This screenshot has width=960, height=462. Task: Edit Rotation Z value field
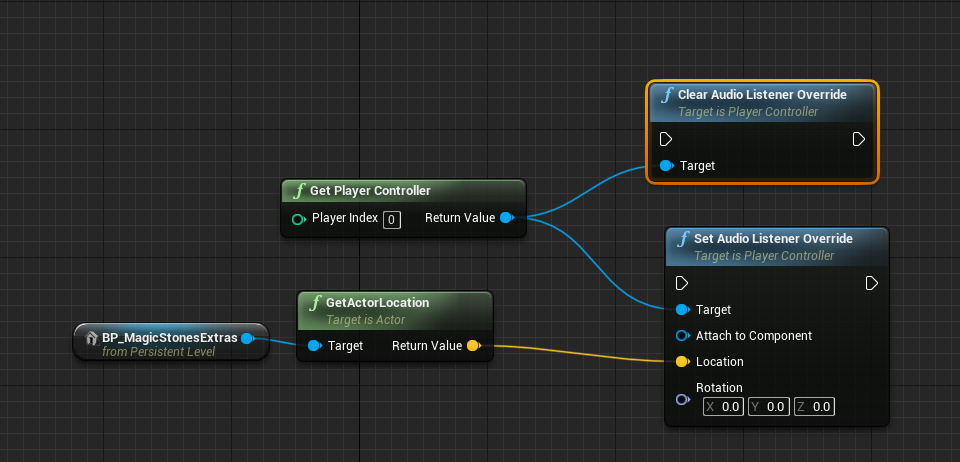pos(814,406)
